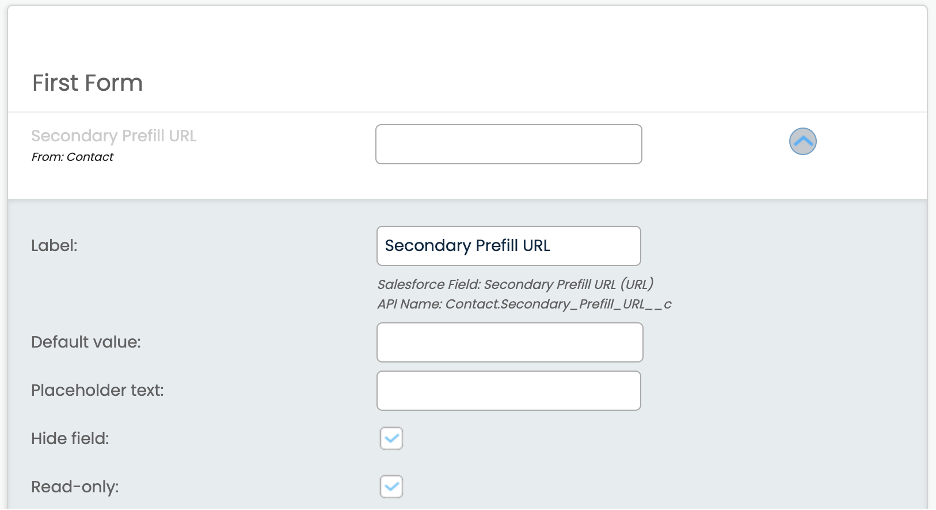Uncheck the Hide field checkbox
Screen dimensions: 936x510
(x=391, y=438)
